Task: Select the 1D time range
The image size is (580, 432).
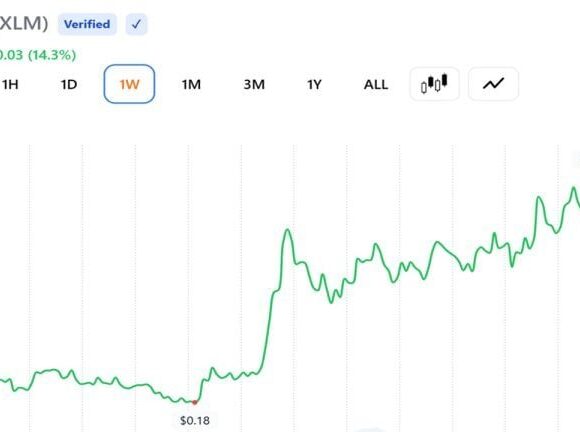Action: pyautogui.click(x=69, y=85)
